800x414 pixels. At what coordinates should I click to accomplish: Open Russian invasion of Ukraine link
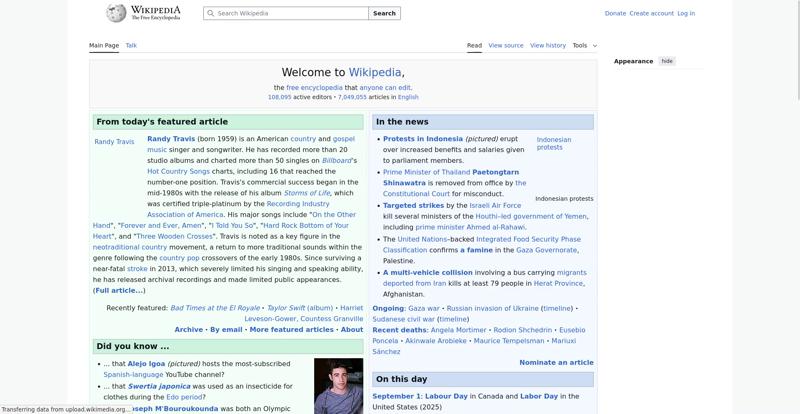click(492, 308)
